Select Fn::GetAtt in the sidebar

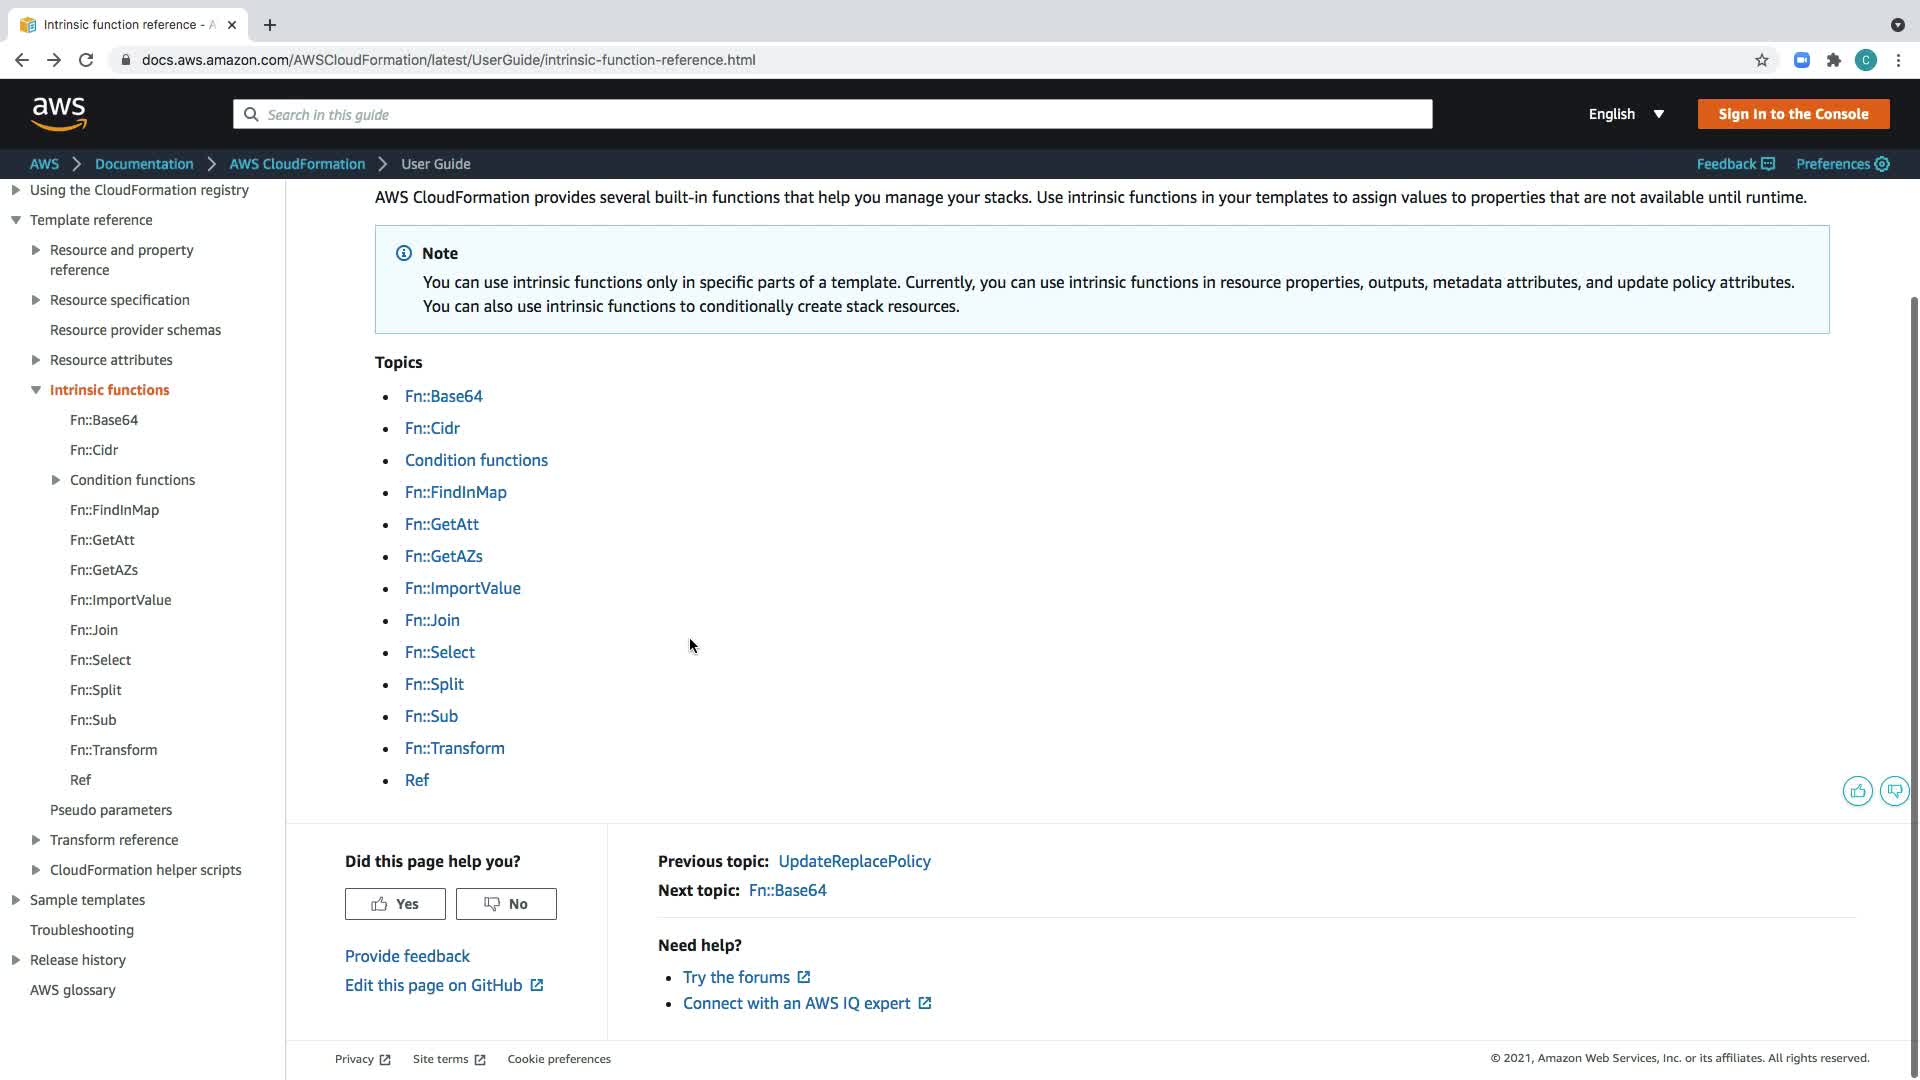(x=102, y=540)
